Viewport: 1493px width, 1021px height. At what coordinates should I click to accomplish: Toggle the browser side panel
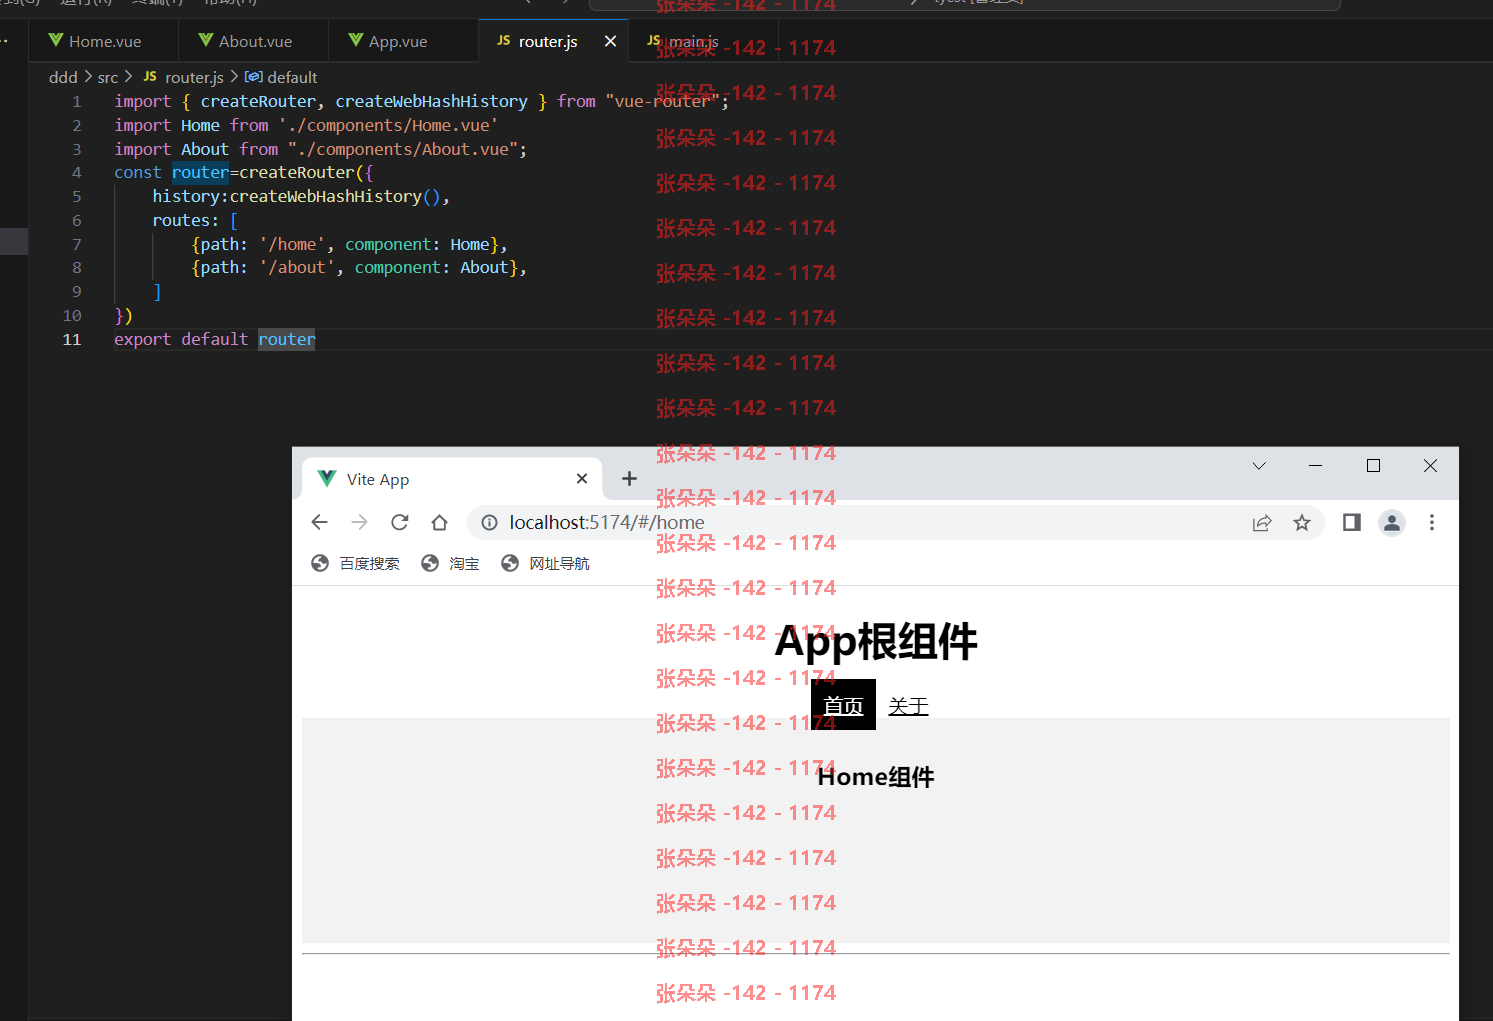point(1352,522)
